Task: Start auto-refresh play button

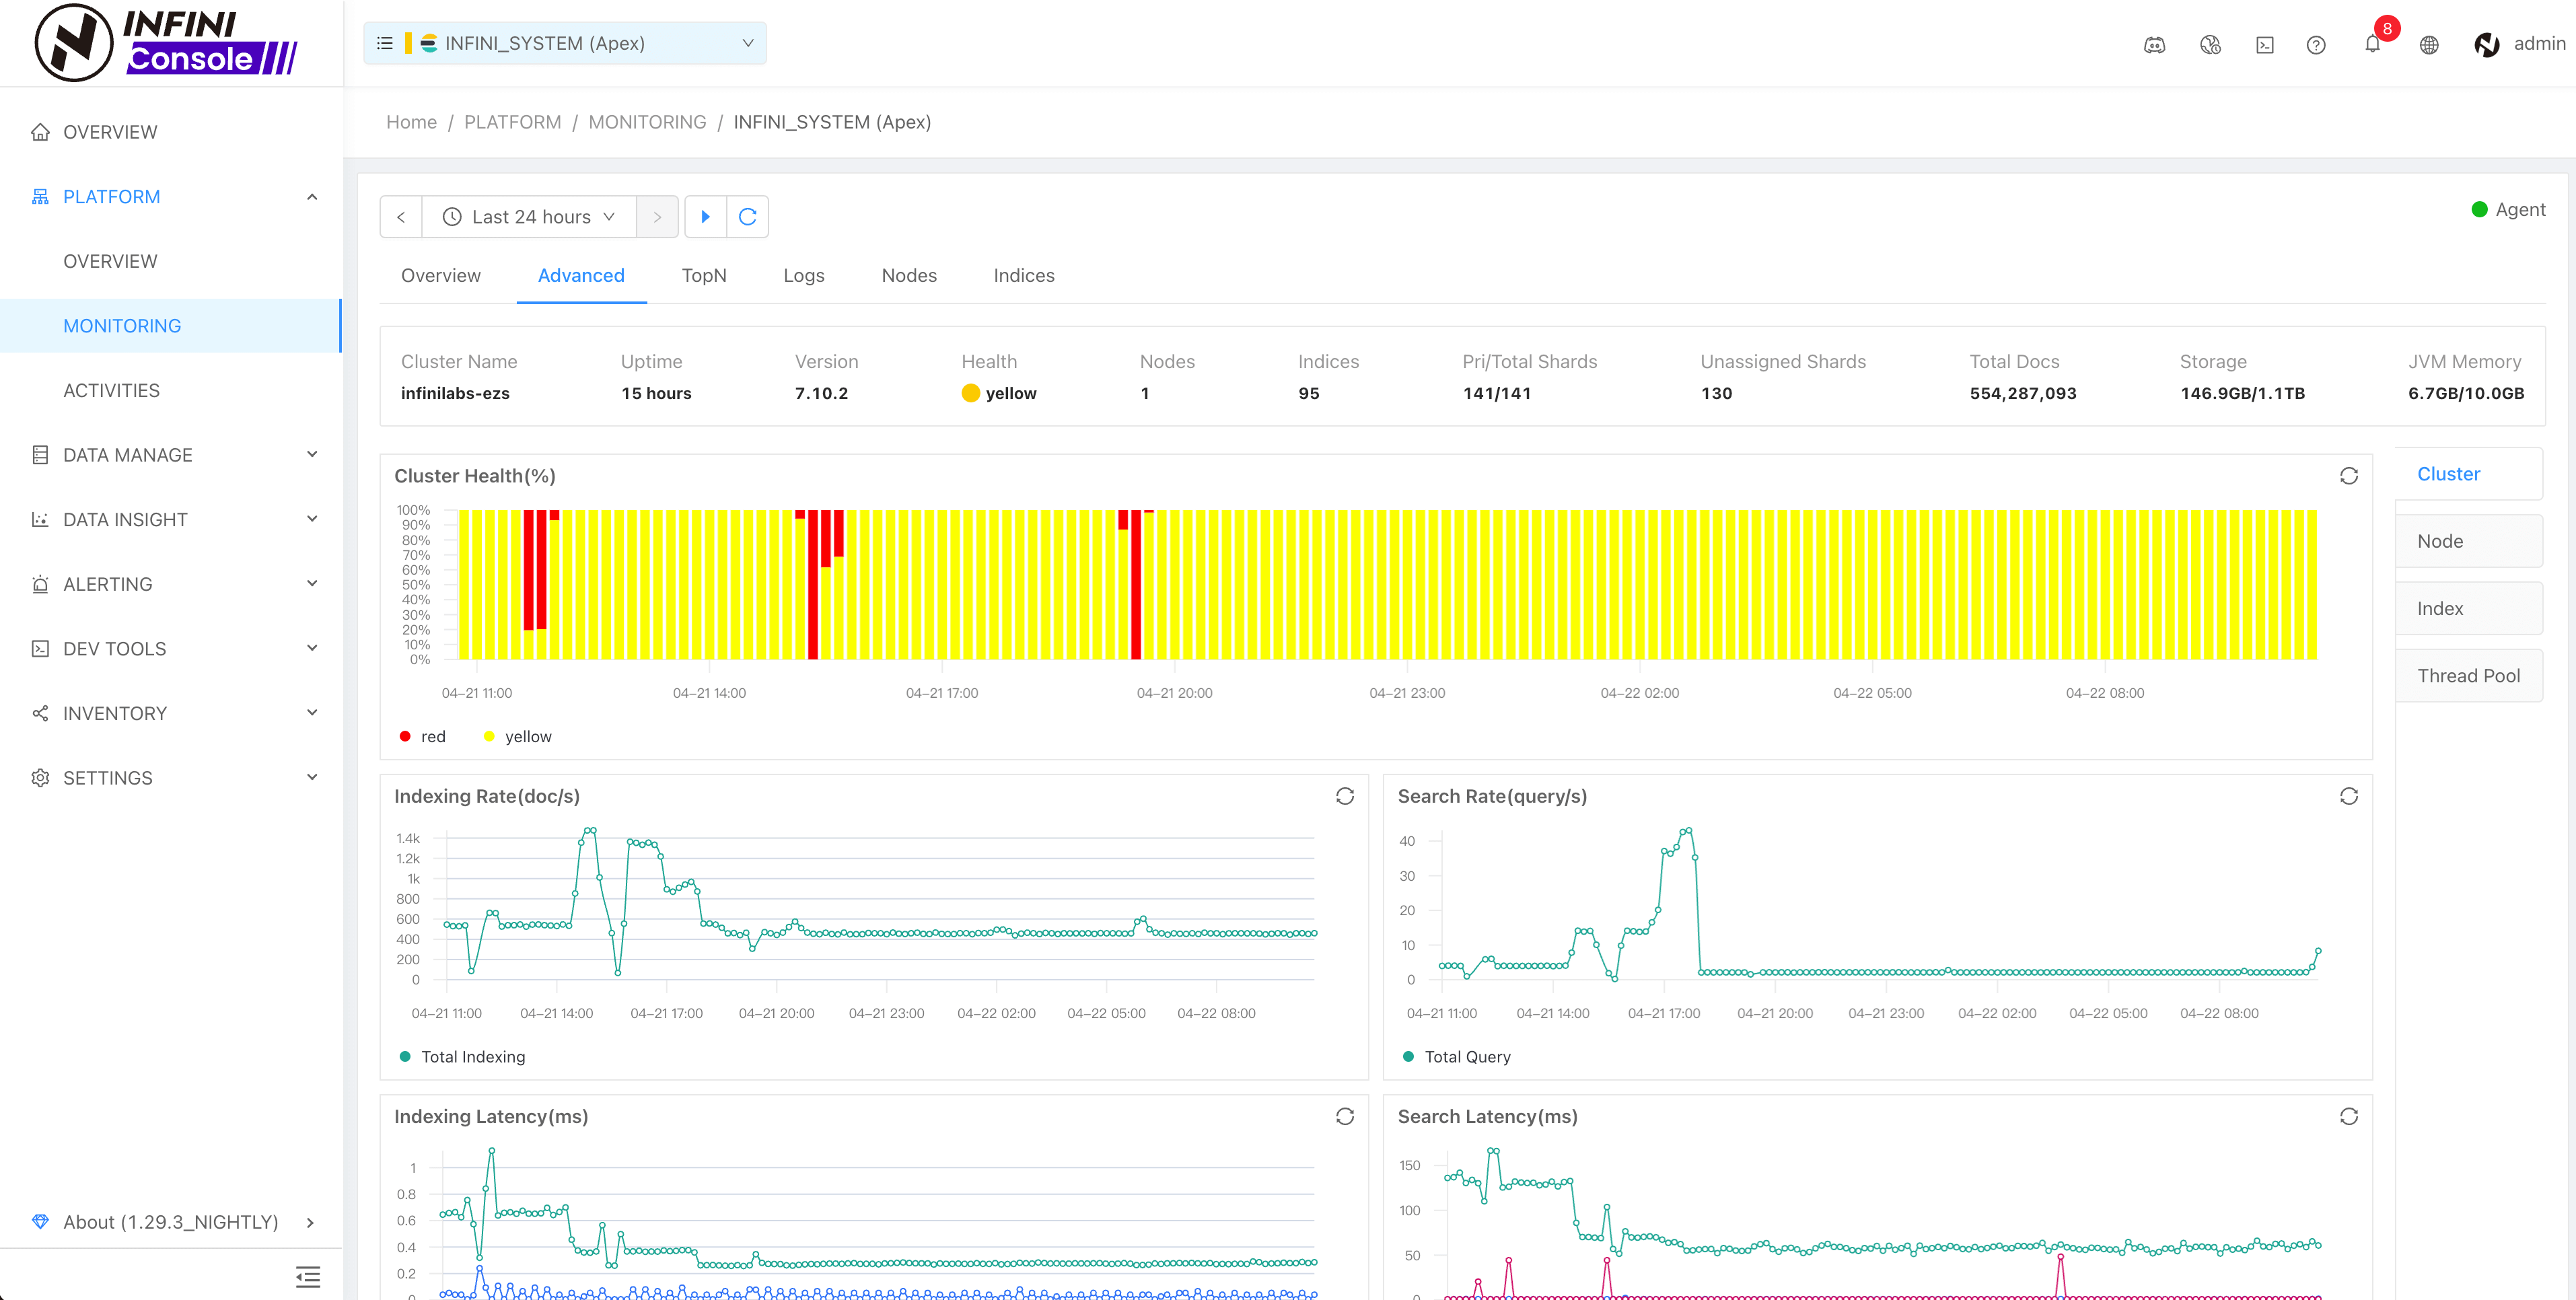Action: pos(705,217)
